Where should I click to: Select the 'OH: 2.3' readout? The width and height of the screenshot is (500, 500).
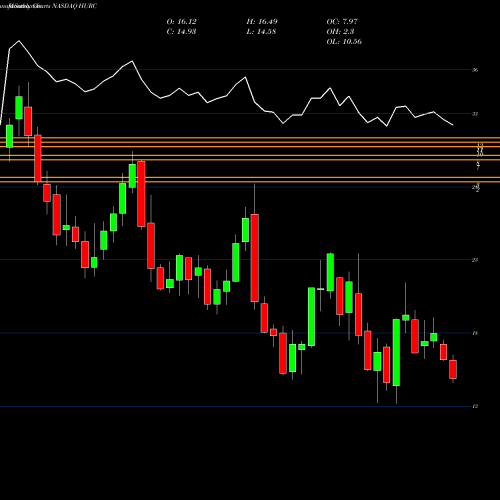click(x=340, y=32)
